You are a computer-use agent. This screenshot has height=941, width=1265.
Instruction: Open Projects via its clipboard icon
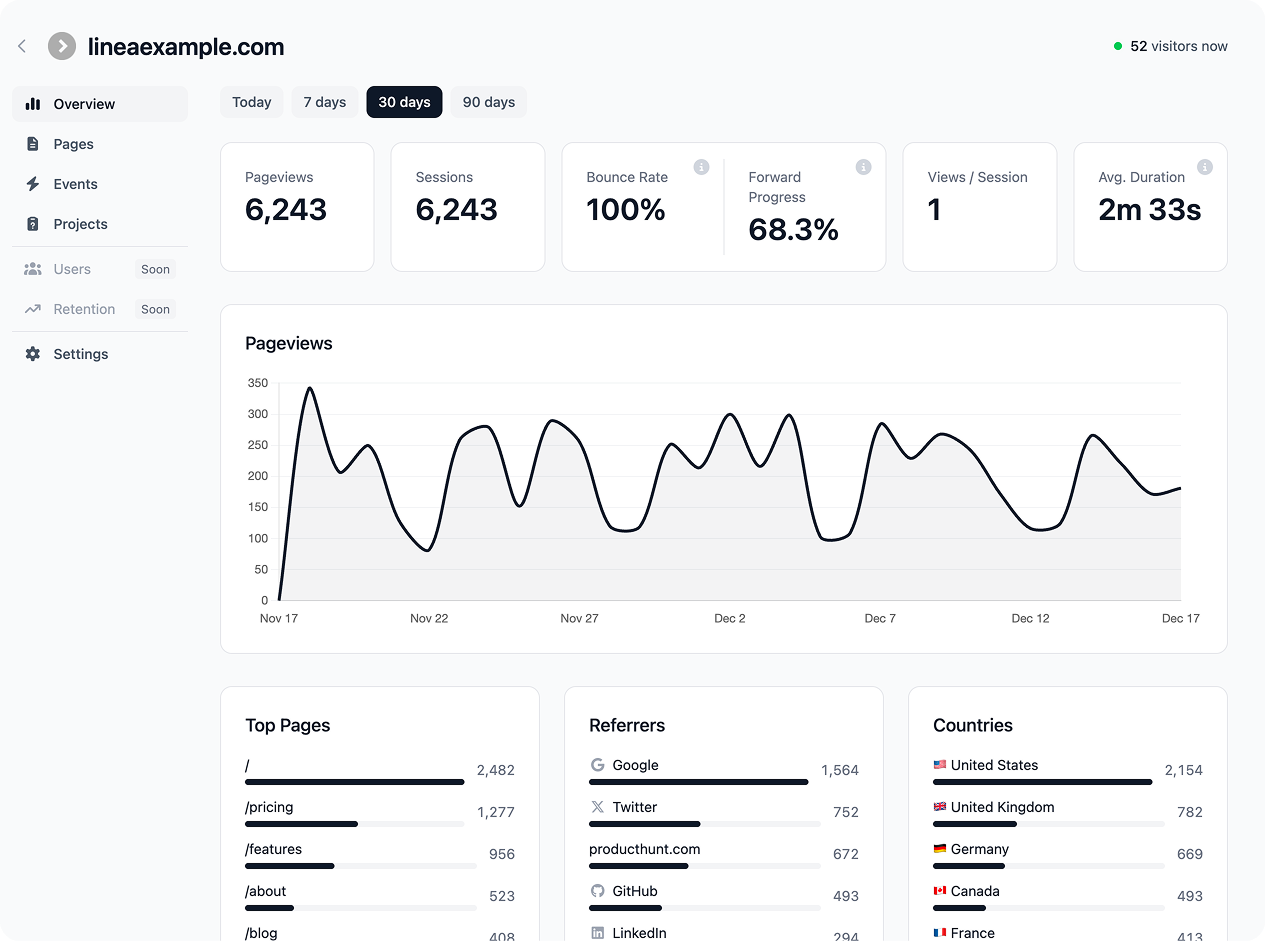(33, 224)
